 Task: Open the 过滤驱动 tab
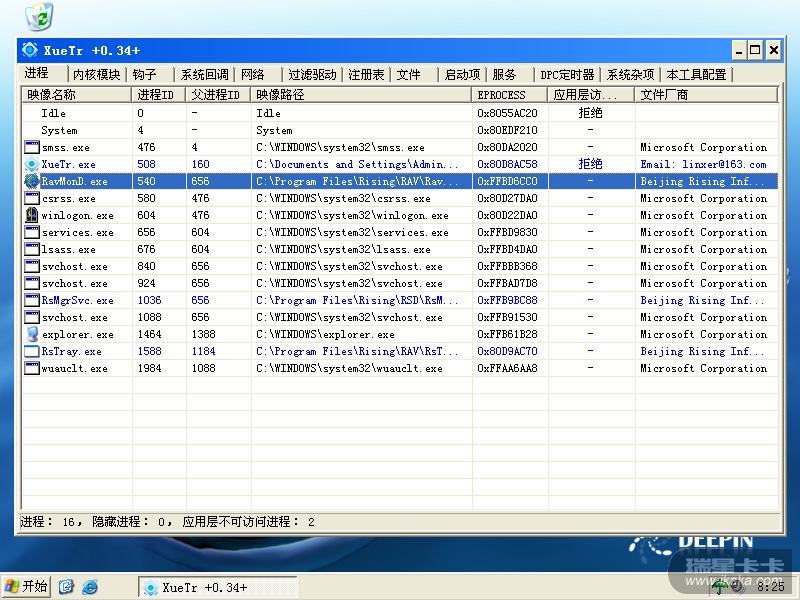pos(312,74)
